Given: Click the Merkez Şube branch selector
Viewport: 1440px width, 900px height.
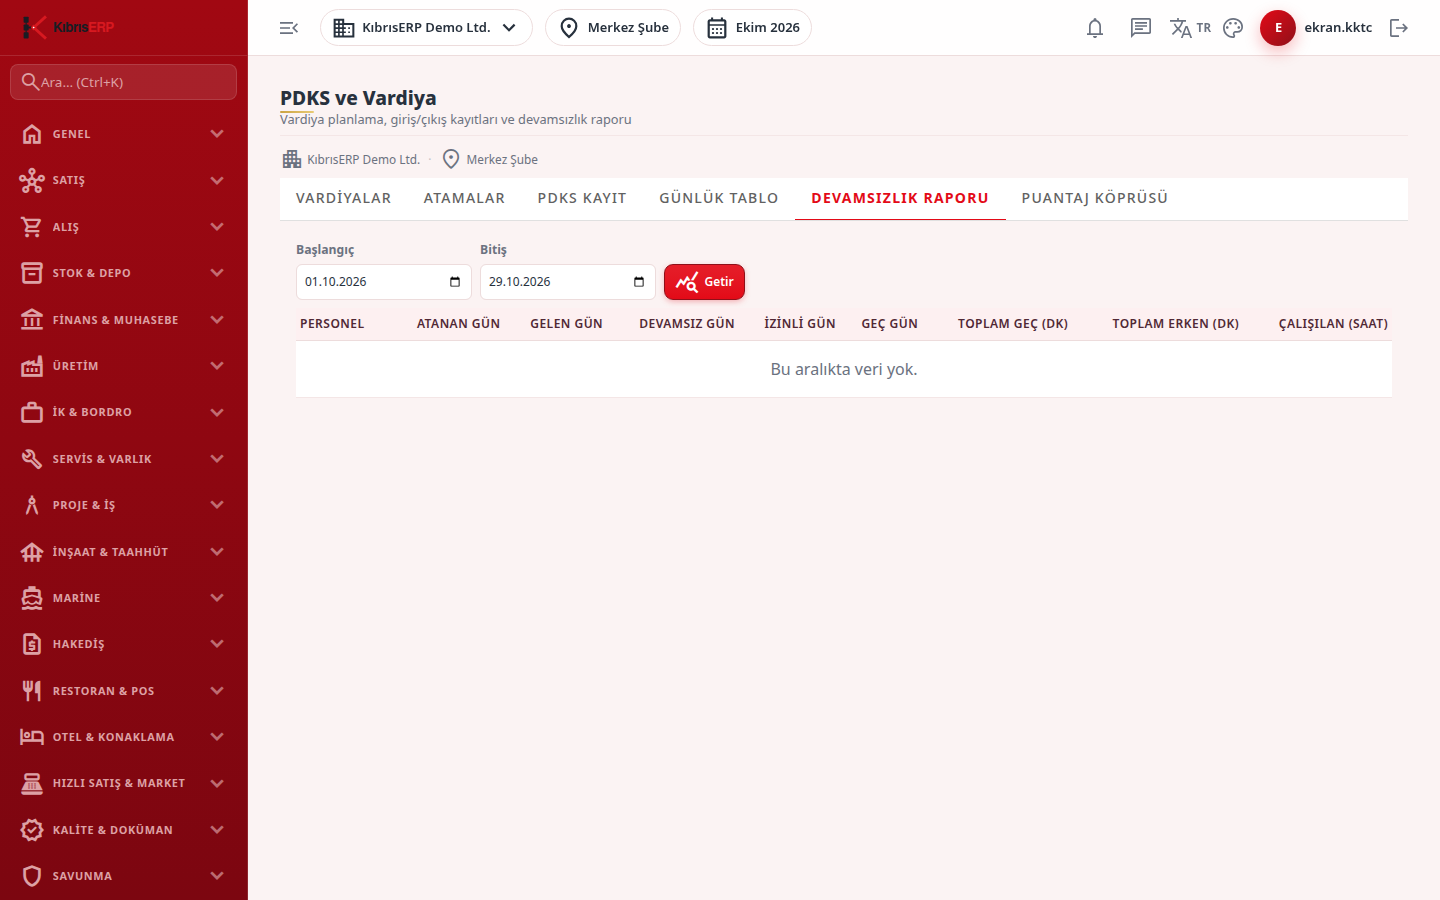Looking at the screenshot, I should tap(613, 28).
